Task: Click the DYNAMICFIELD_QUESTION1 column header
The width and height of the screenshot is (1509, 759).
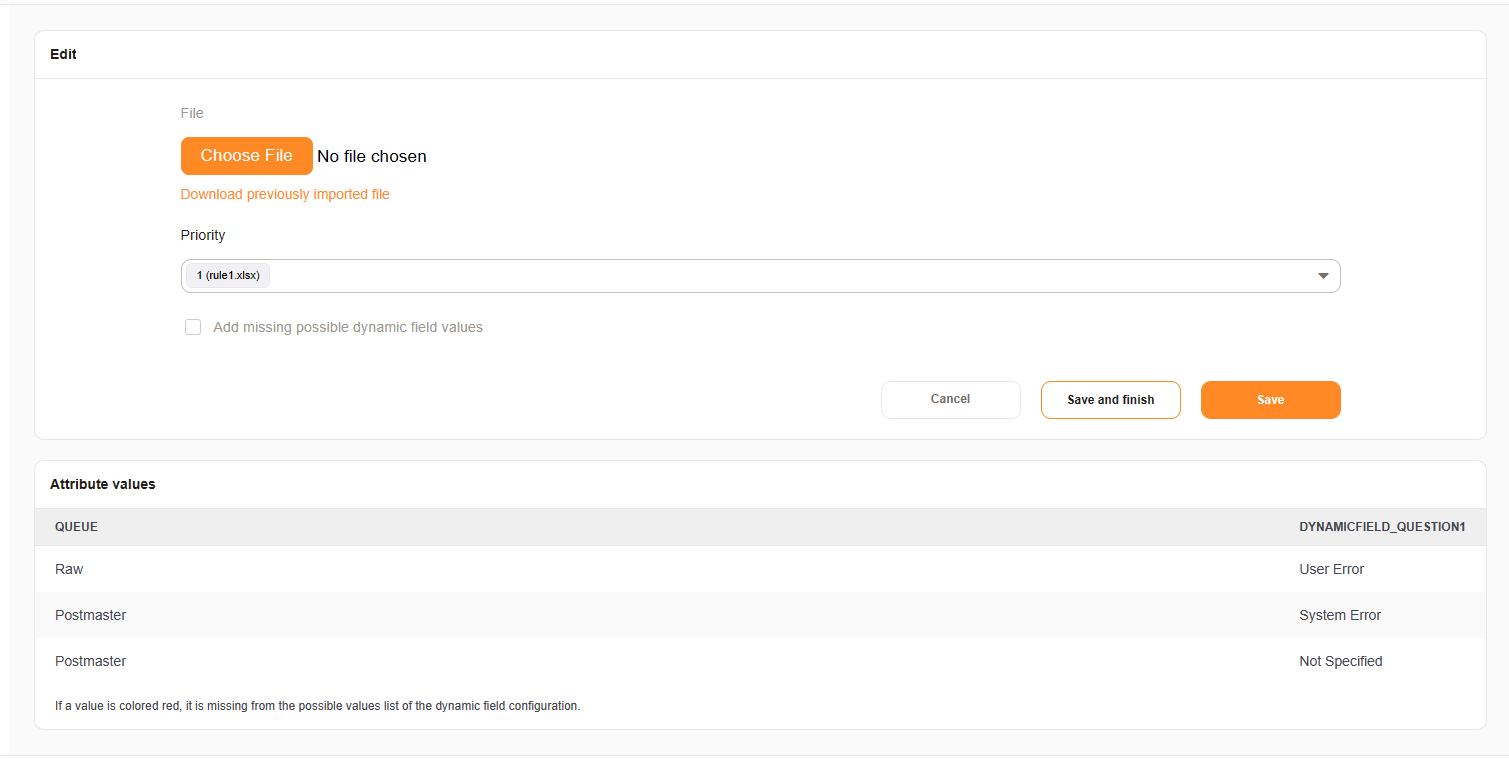Action: 1382,526
